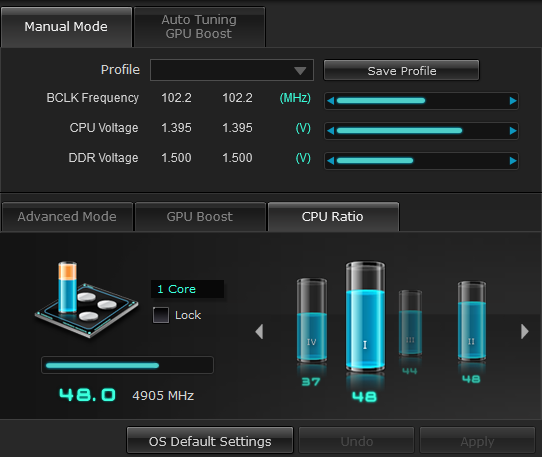The height and width of the screenshot is (457, 542).
Task: Select the core II cylinder icon
Action: [471, 321]
